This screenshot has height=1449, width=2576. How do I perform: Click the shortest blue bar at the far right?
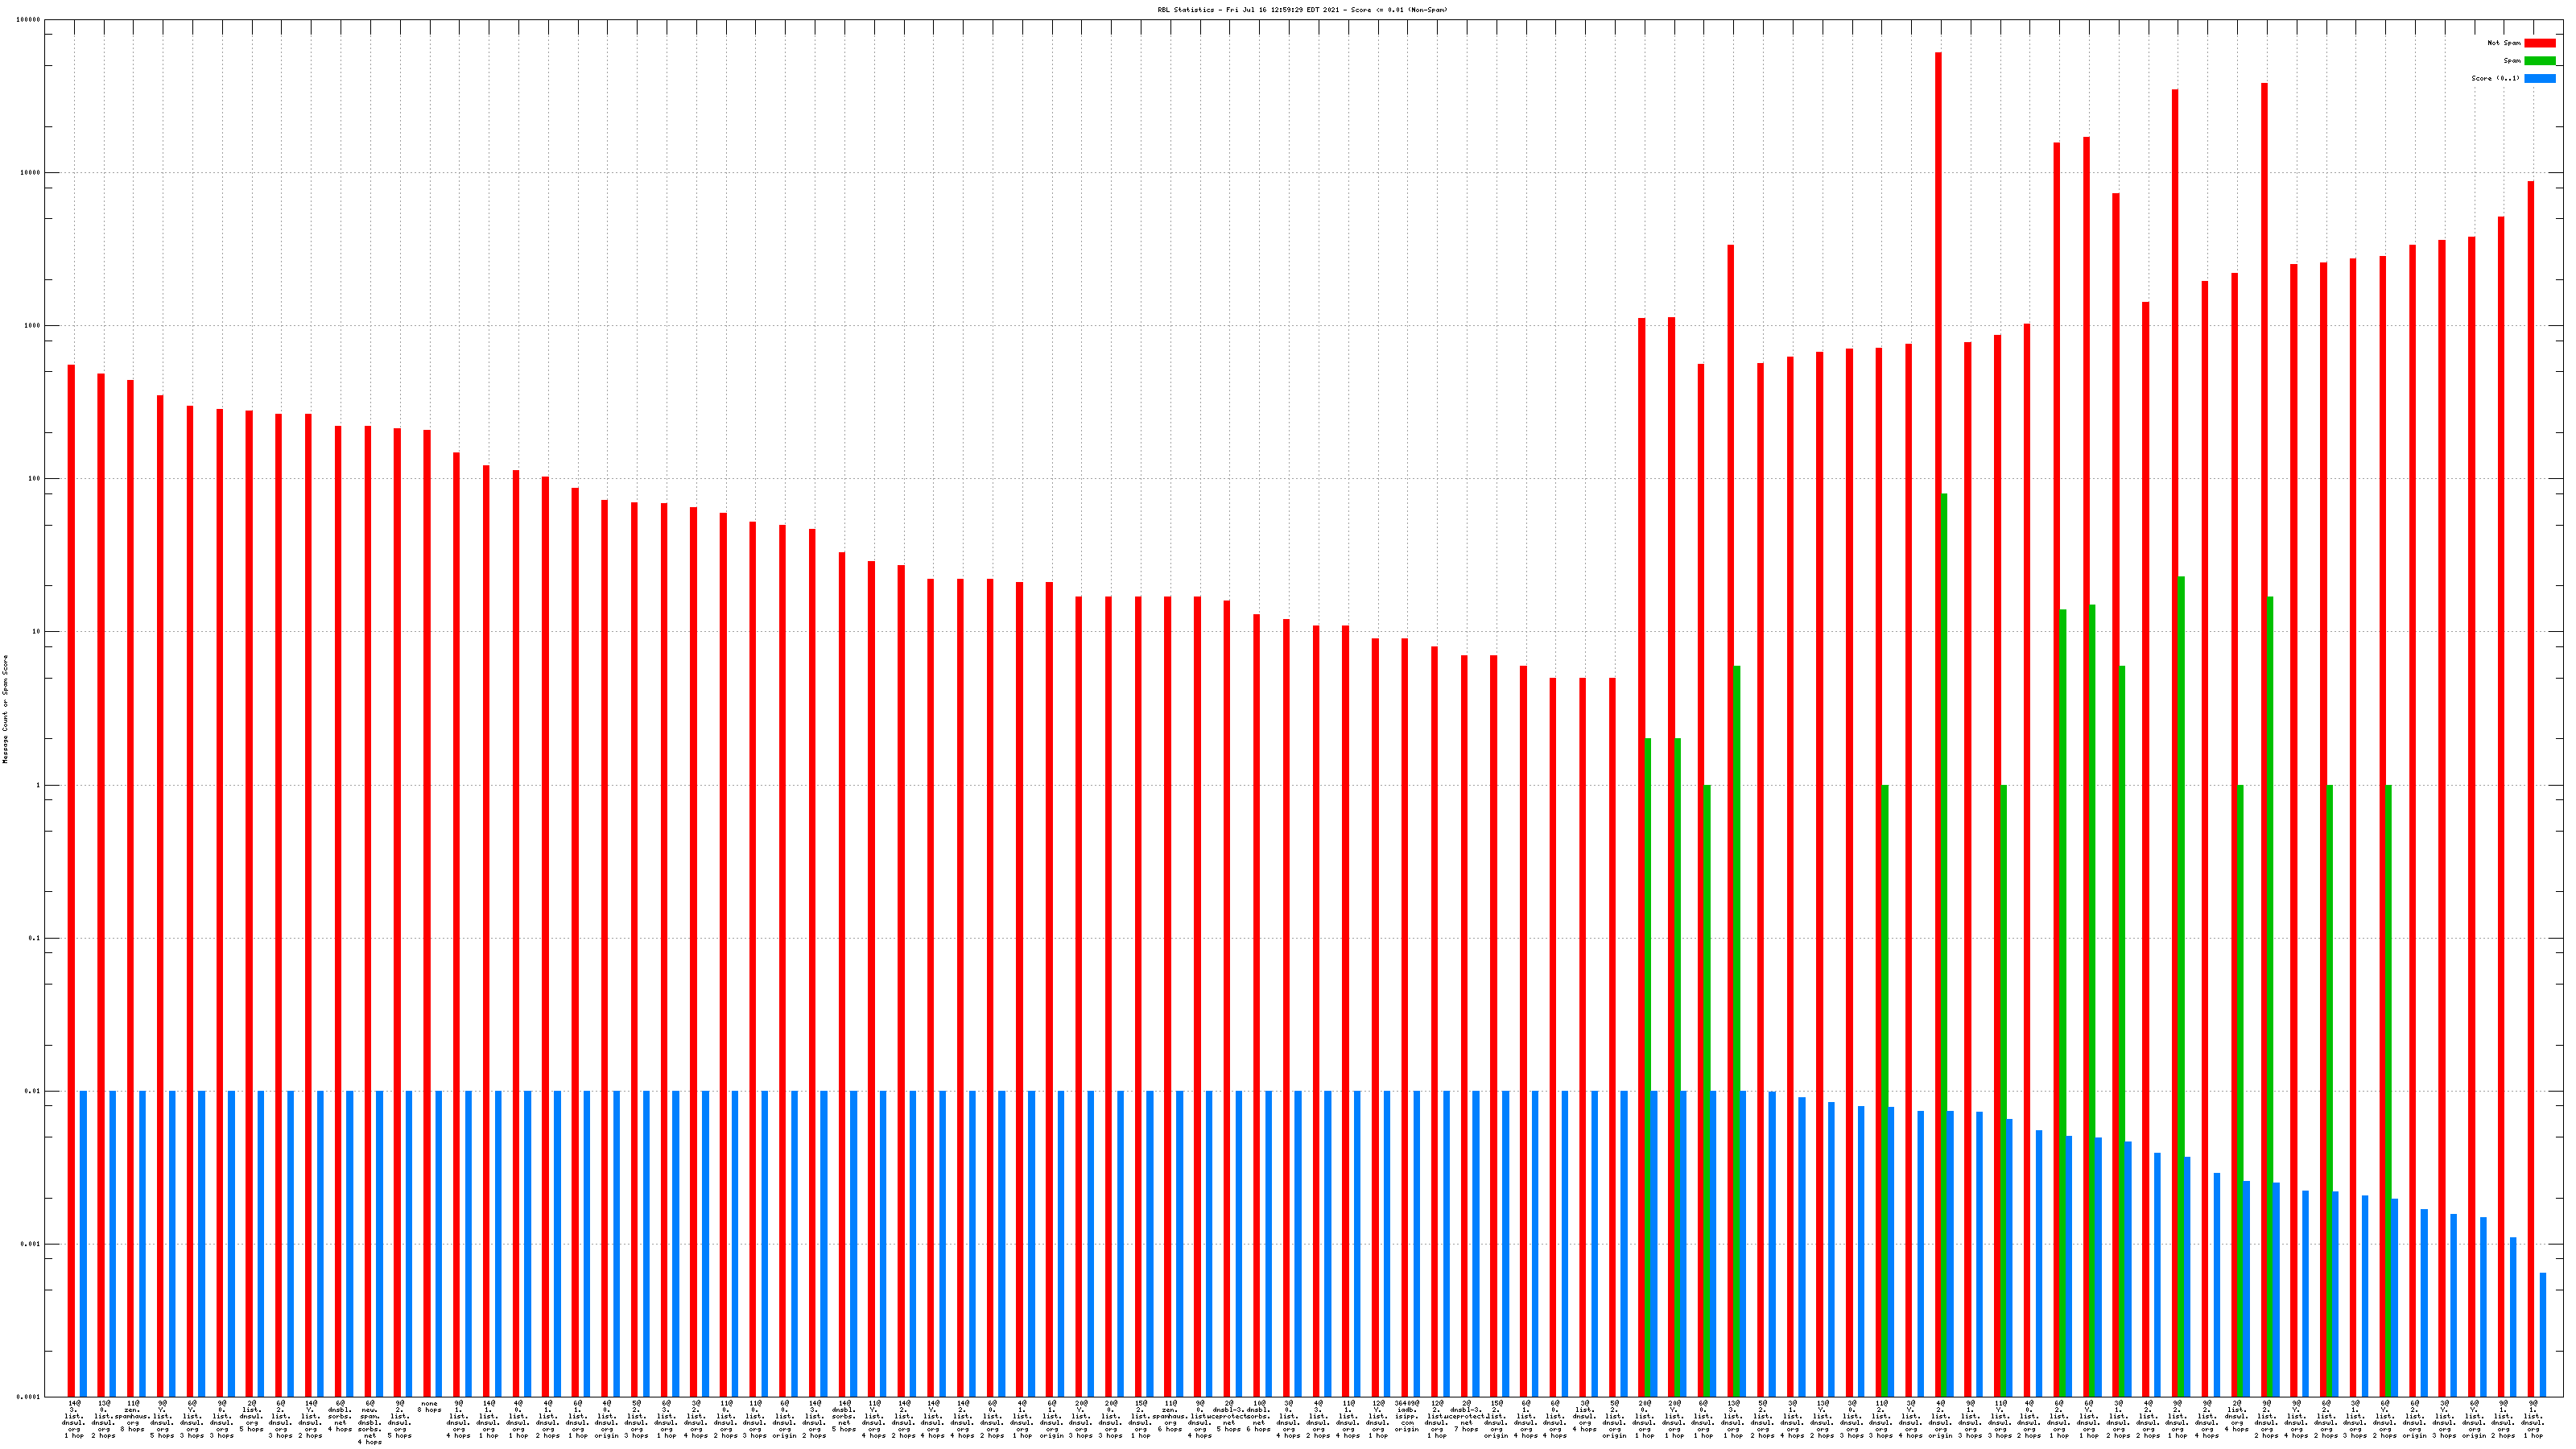pyautogui.click(x=2543, y=1334)
